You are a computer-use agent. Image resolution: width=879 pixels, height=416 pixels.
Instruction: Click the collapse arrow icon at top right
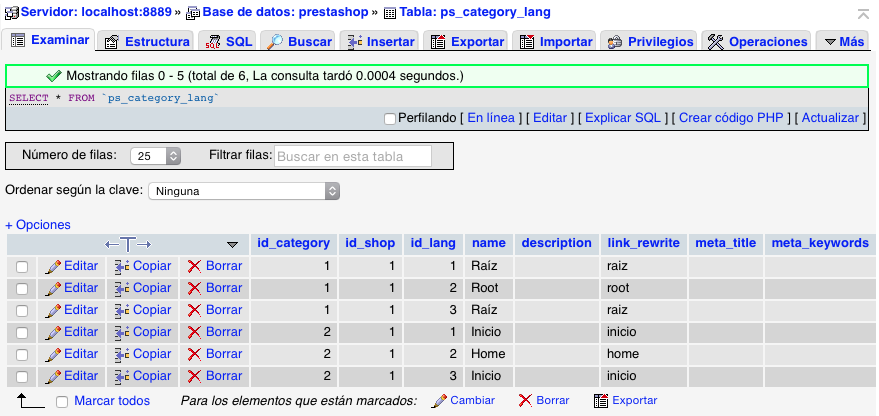coord(863,14)
